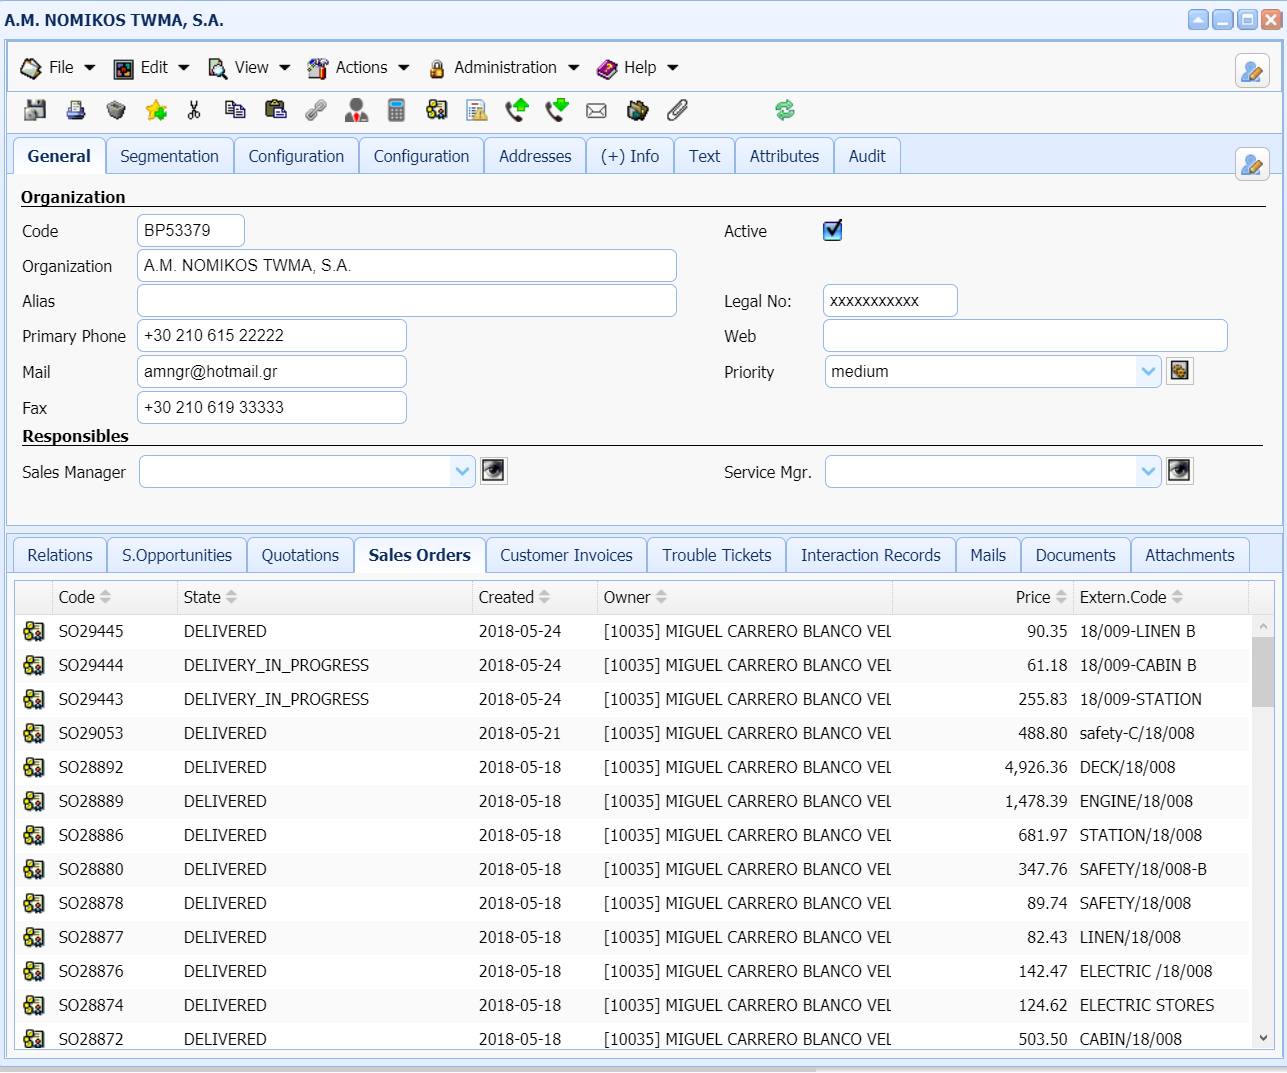This screenshot has width=1287, height=1073.
Task: Open the Administration menu
Action: pyautogui.click(x=504, y=68)
